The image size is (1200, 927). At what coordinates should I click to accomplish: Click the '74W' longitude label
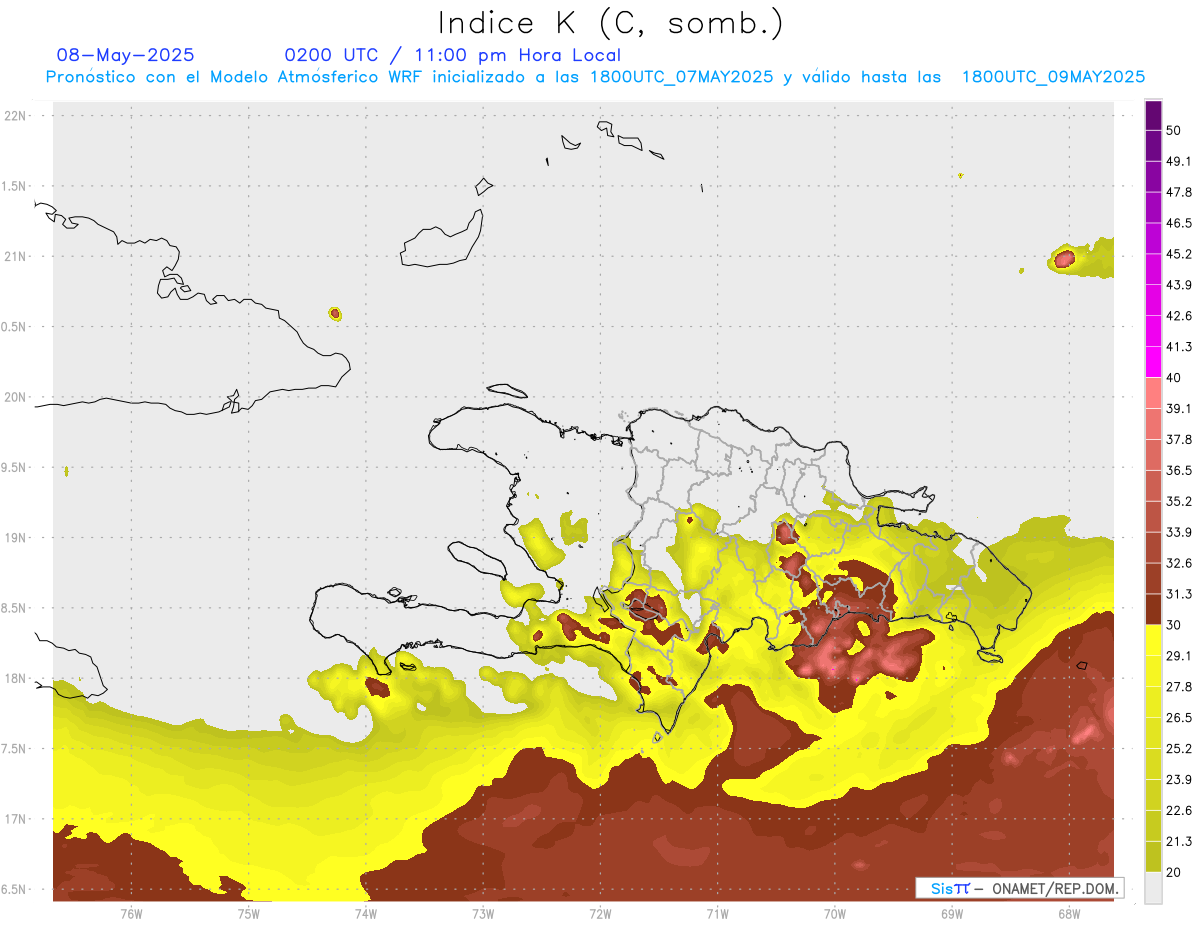point(365,913)
